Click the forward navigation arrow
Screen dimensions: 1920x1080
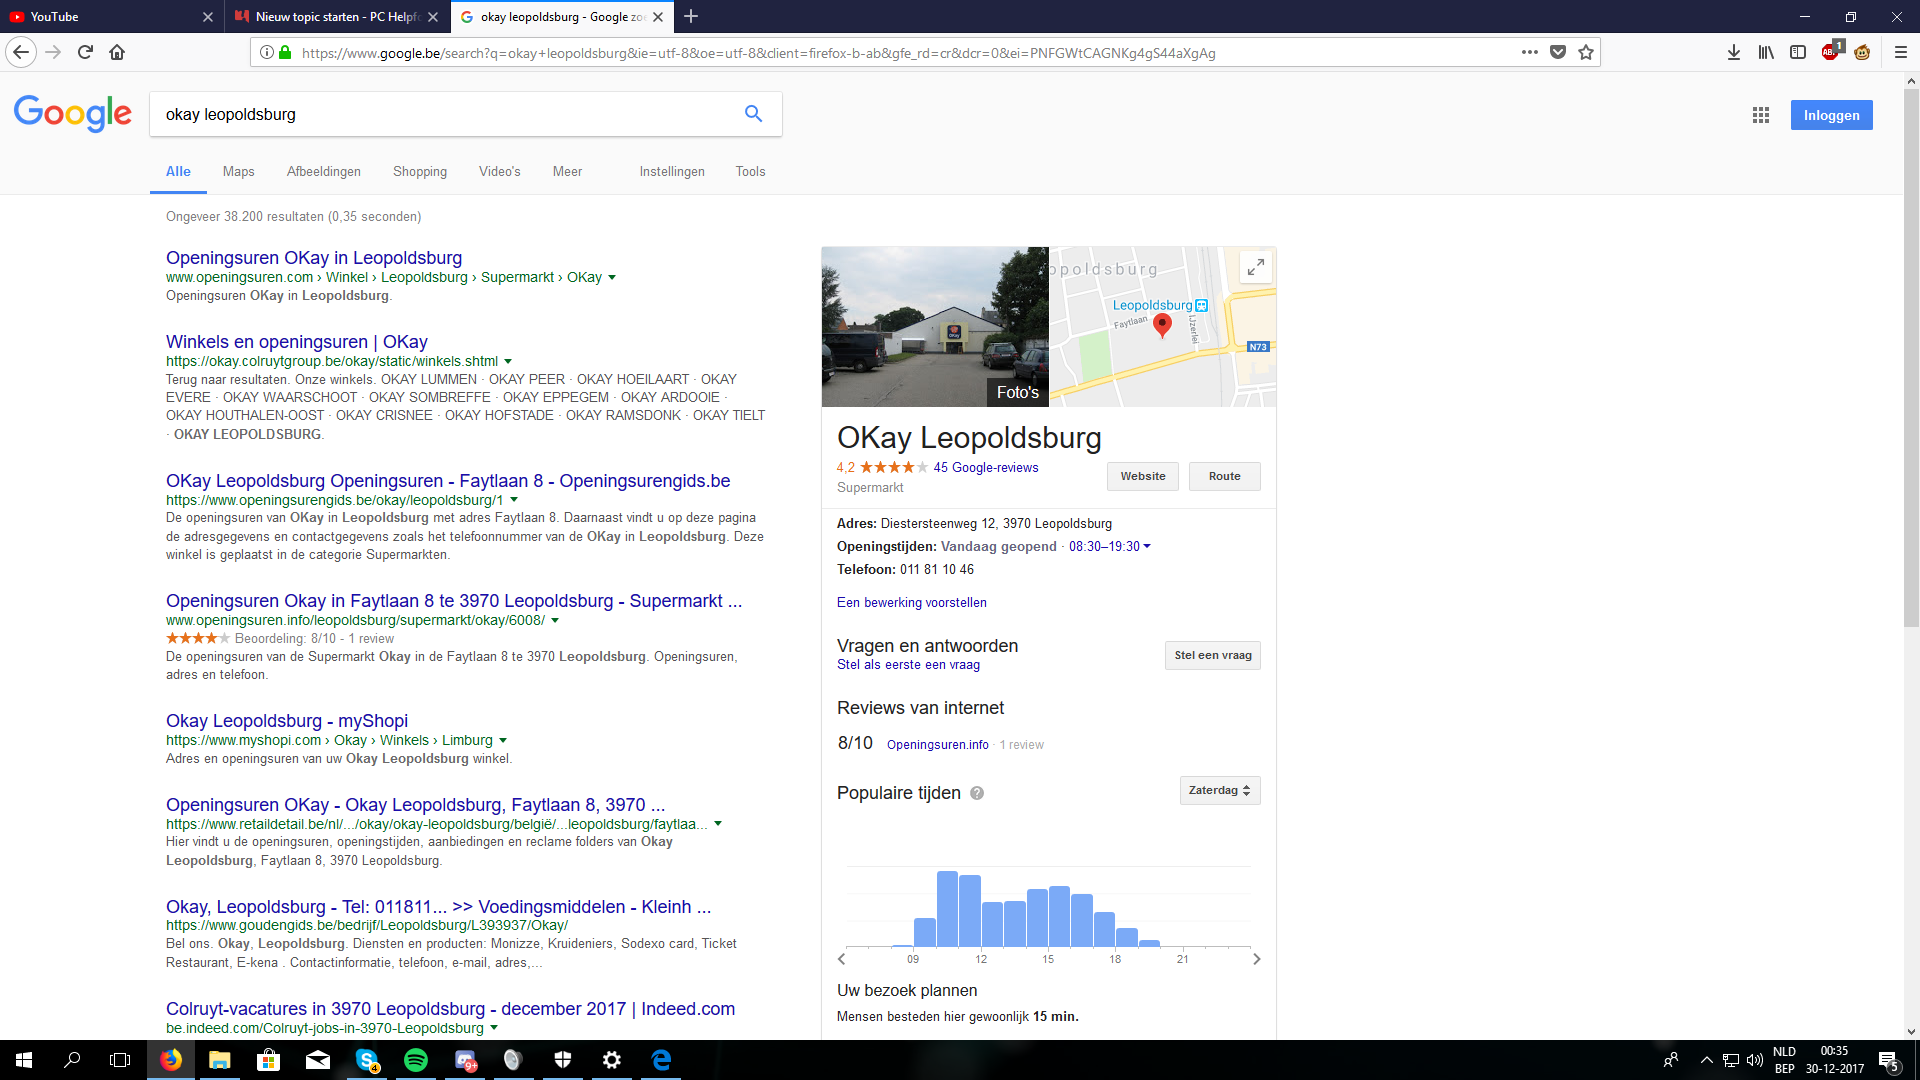(x=54, y=52)
